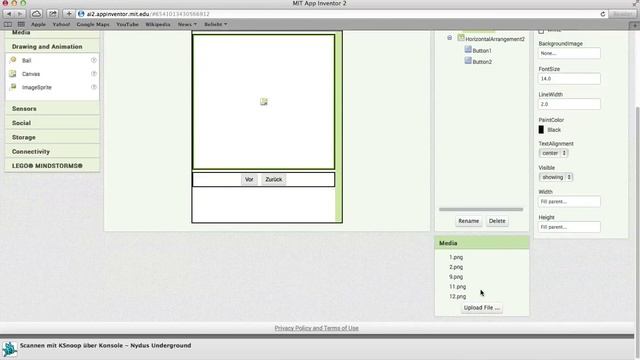Click the Width Fill parent field
This screenshot has width=640, height=360.
tap(569, 202)
